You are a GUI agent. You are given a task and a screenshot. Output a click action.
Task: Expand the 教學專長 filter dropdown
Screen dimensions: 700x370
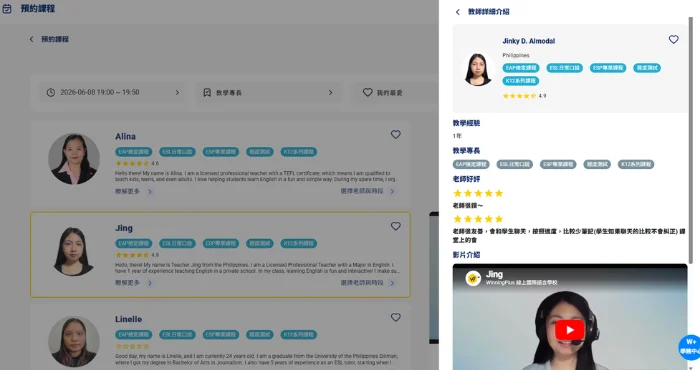click(x=268, y=92)
